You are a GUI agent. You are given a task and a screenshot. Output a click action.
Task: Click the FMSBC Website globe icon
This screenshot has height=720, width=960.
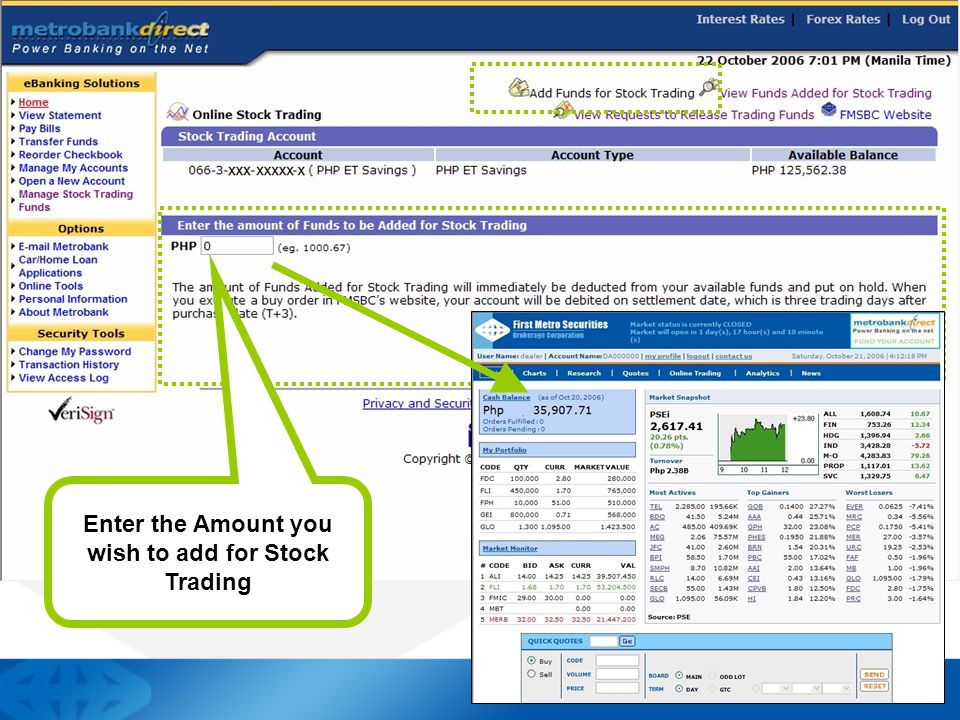point(828,110)
